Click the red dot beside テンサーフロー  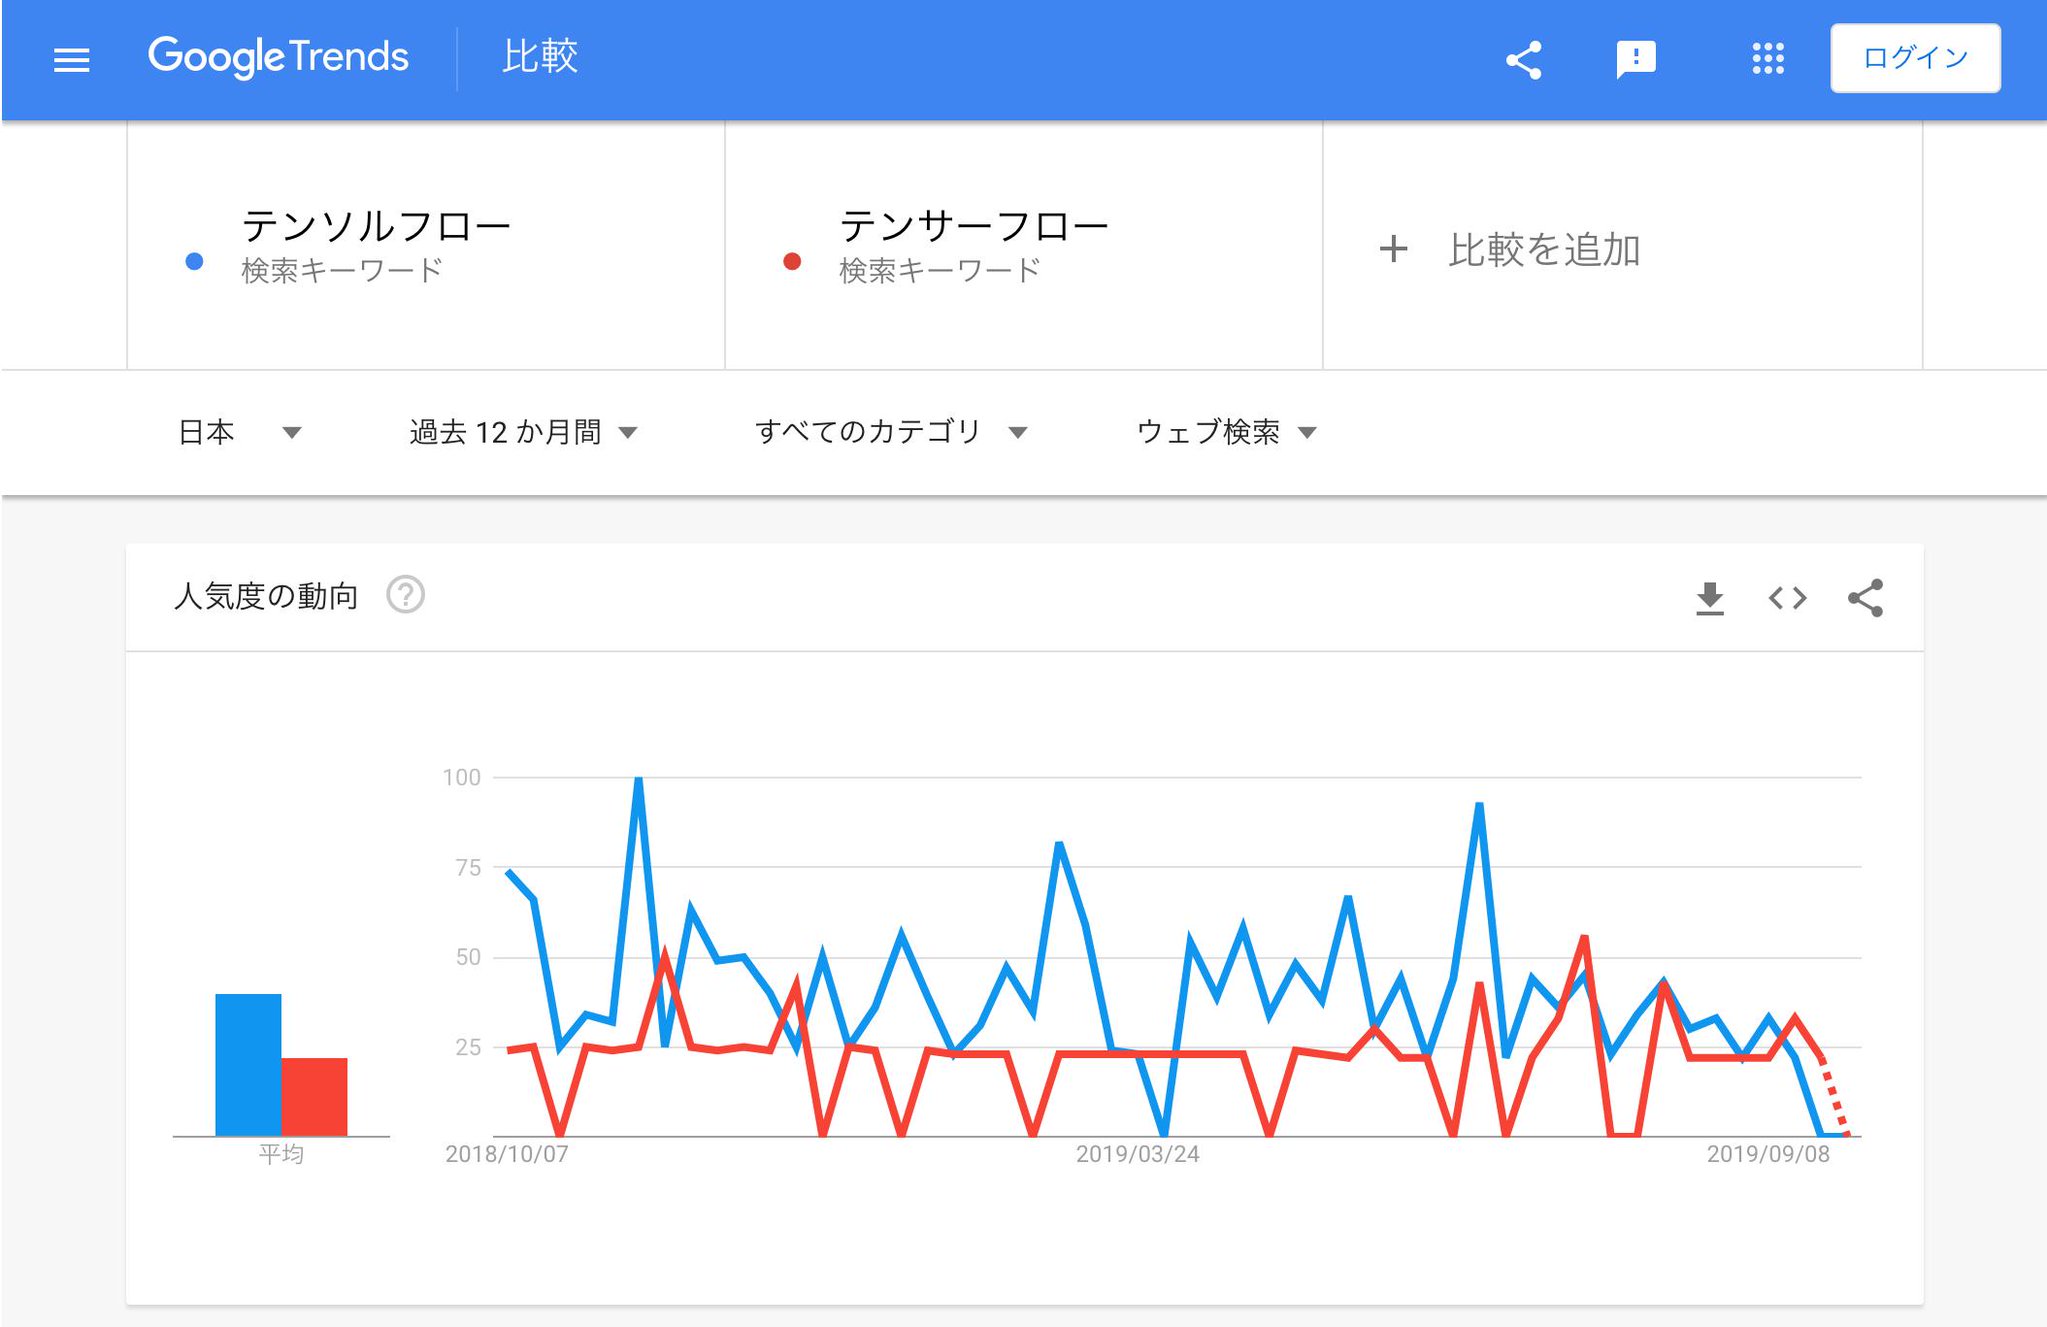pyautogui.click(x=792, y=261)
